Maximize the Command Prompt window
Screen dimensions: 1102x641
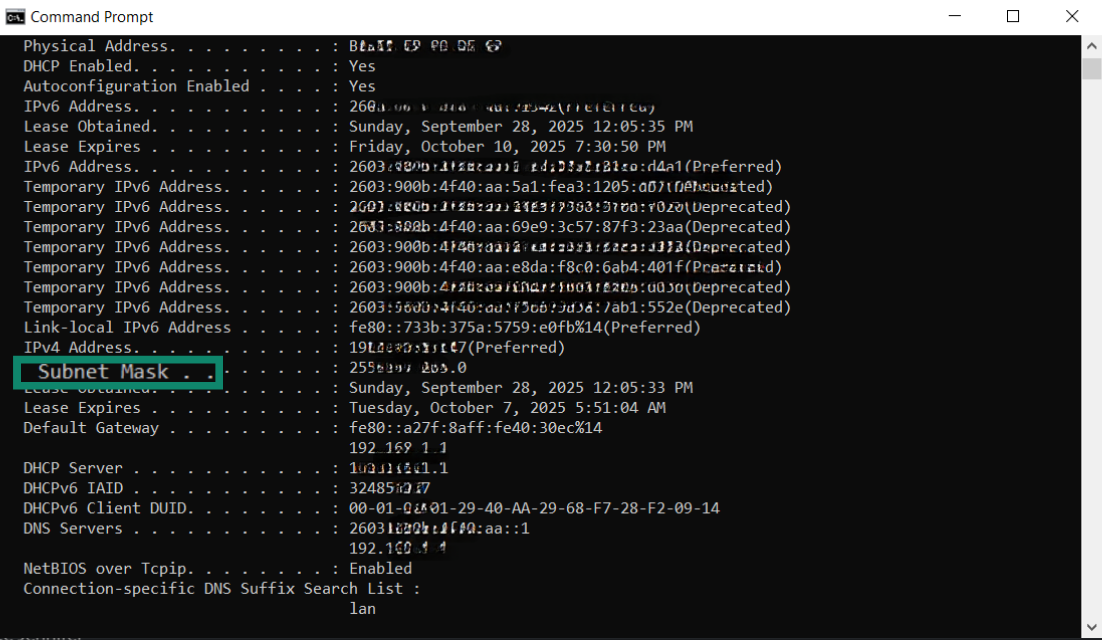pos(1012,16)
